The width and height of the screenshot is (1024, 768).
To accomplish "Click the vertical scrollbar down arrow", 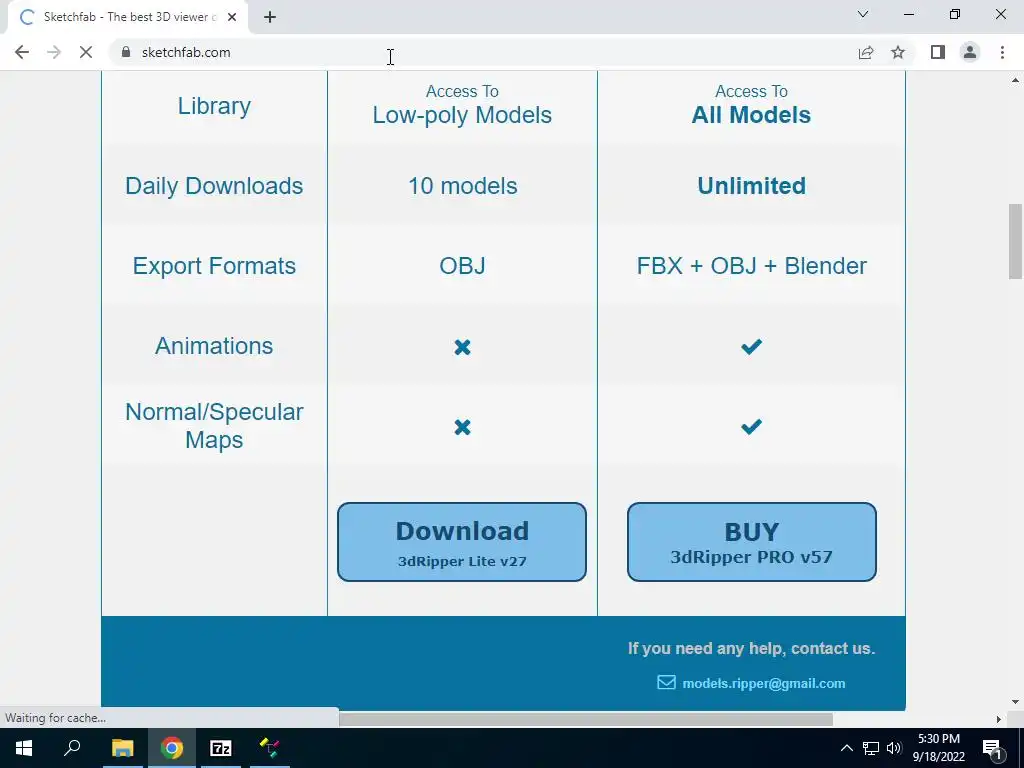I will pyautogui.click(x=1015, y=702).
